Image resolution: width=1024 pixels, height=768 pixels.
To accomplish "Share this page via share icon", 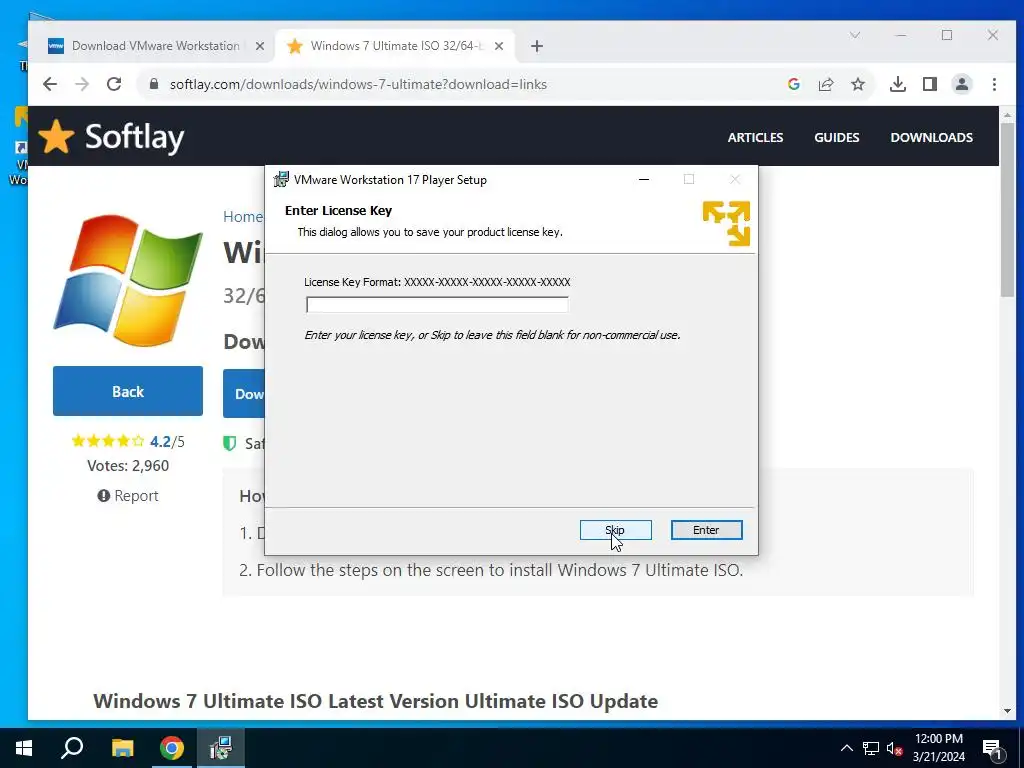I will [826, 84].
